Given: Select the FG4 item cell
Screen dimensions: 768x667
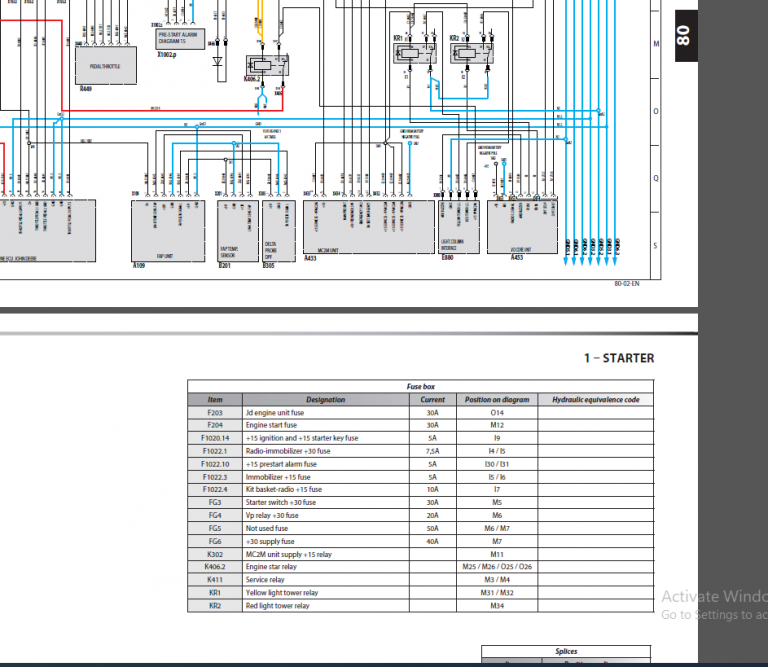Looking at the screenshot, I should tap(215, 515).
